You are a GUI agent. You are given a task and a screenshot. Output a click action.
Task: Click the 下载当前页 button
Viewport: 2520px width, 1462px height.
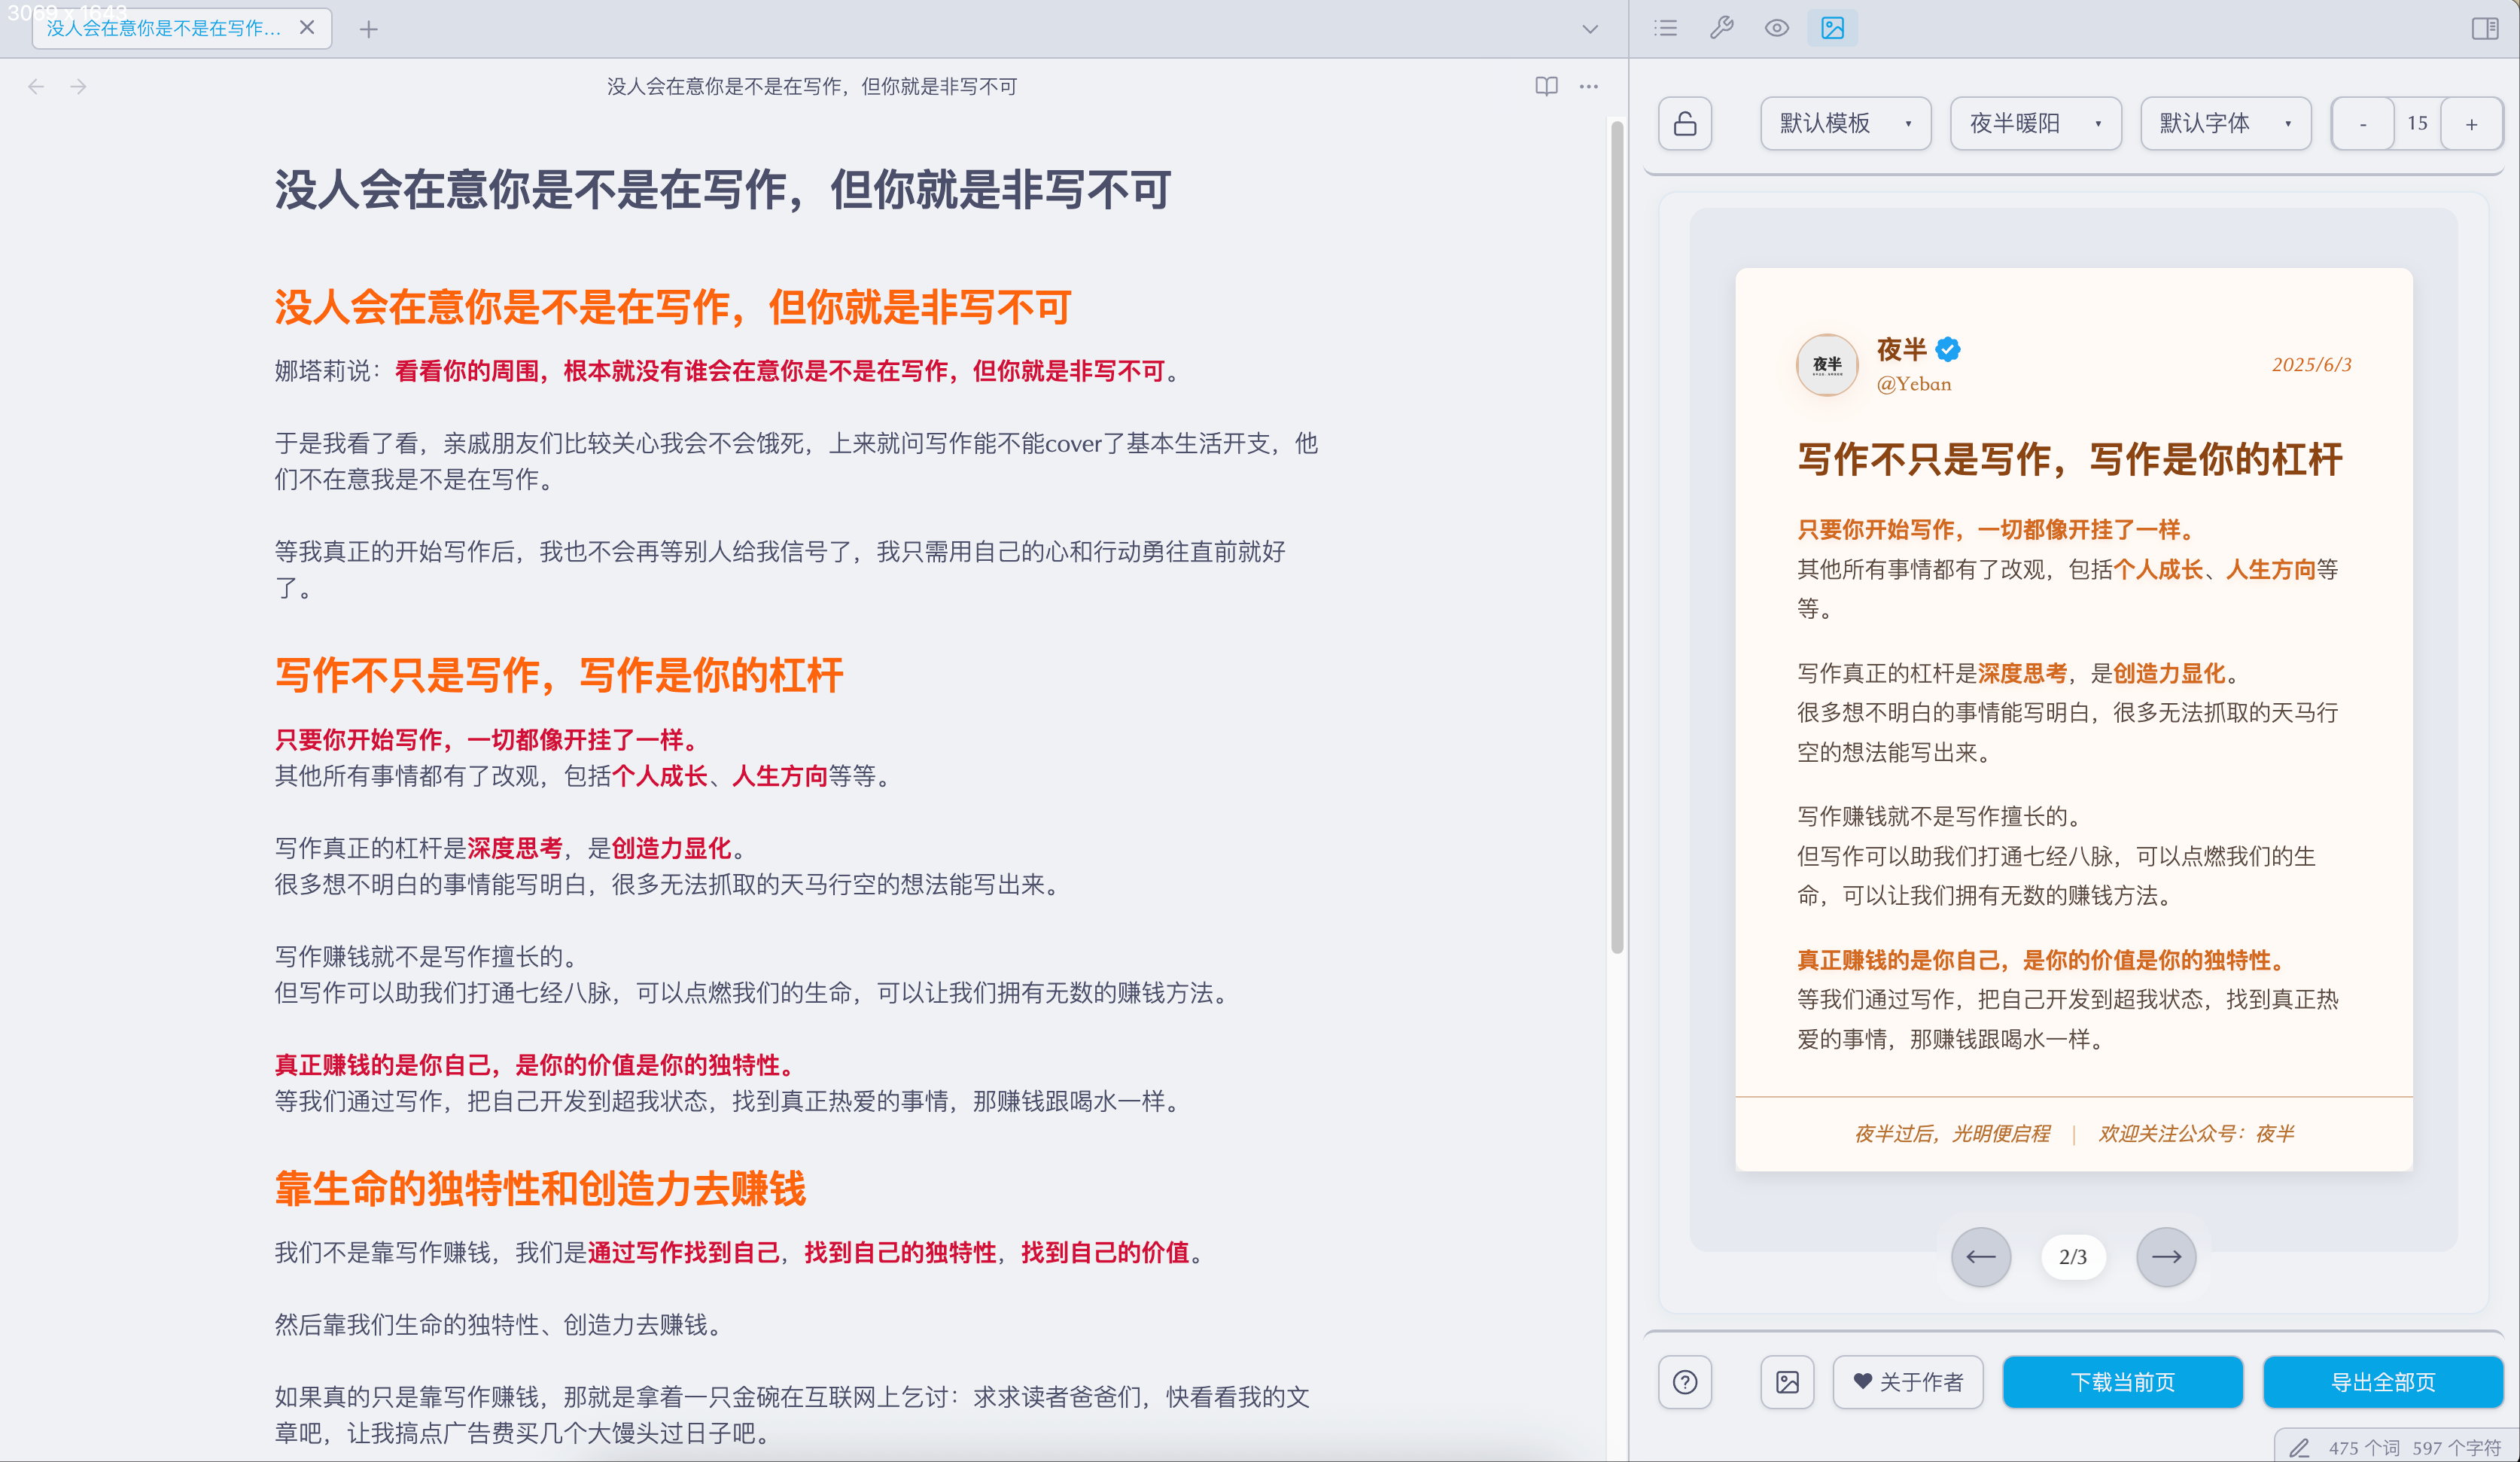[2122, 1382]
